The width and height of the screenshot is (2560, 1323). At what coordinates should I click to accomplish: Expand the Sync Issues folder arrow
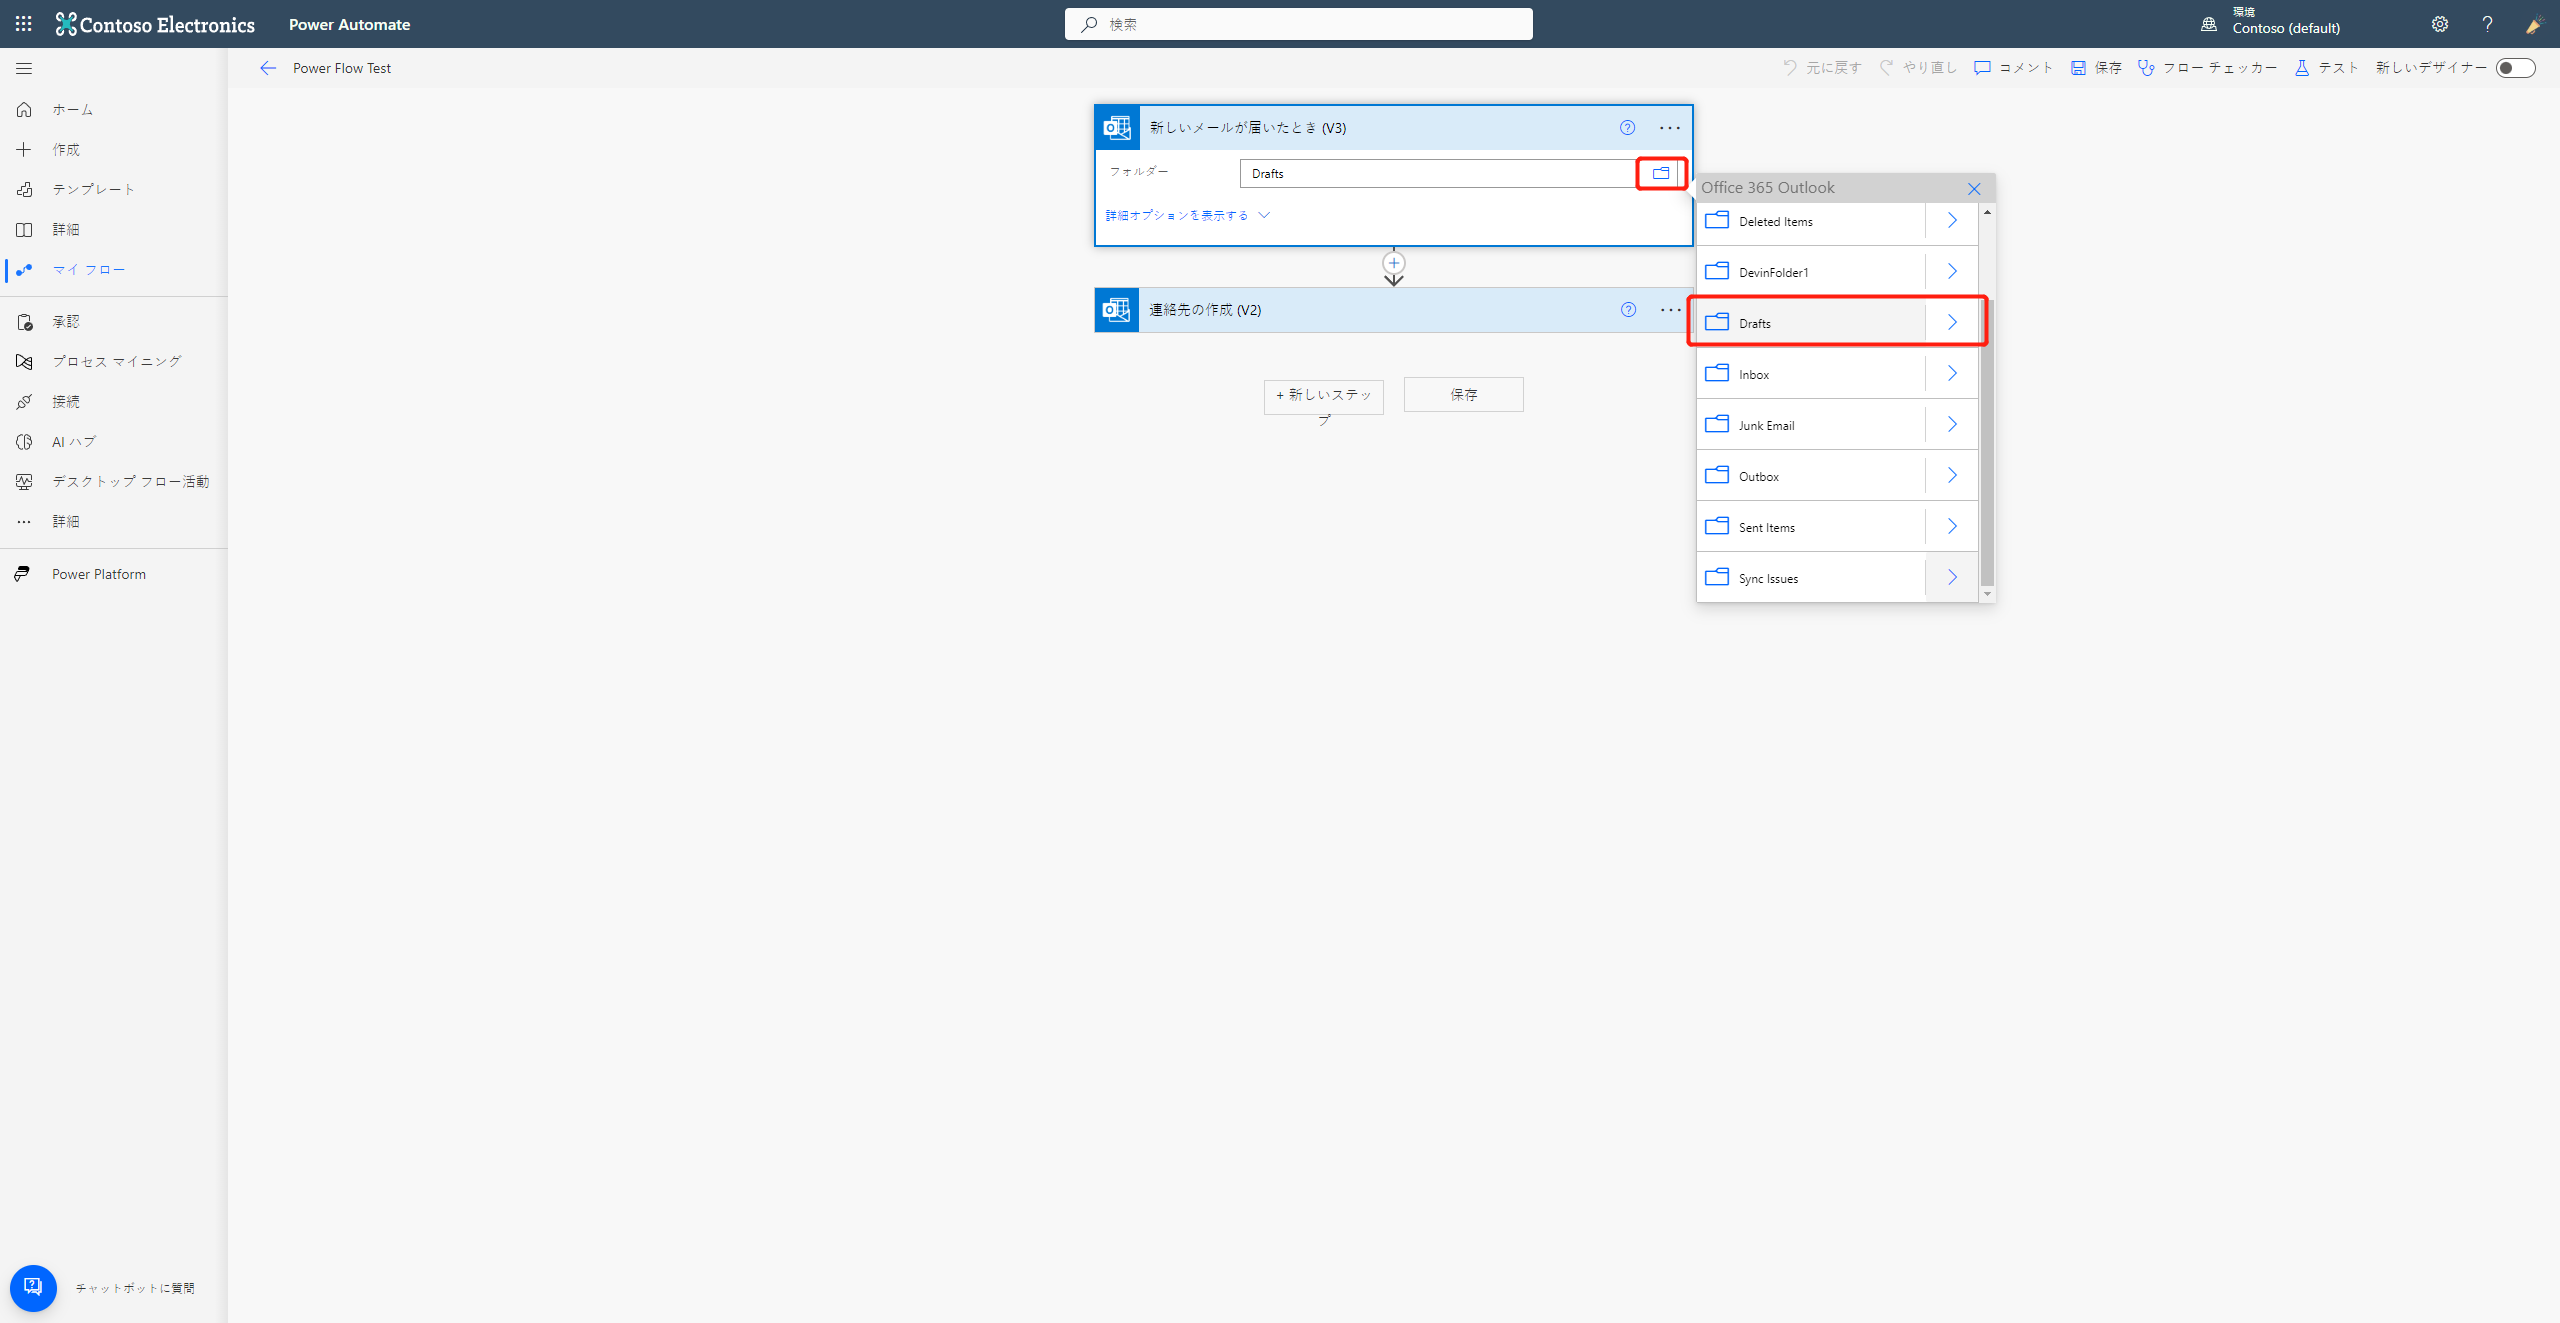coord(1952,578)
